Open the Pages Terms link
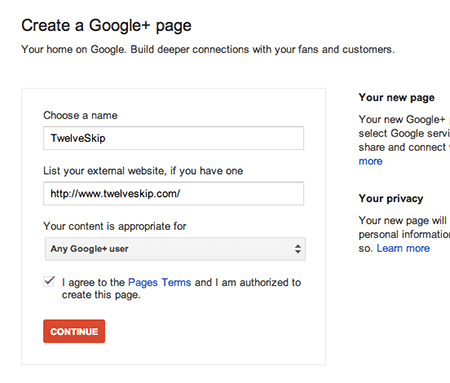This screenshot has height=383, width=450. pyautogui.click(x=159, y=282)
